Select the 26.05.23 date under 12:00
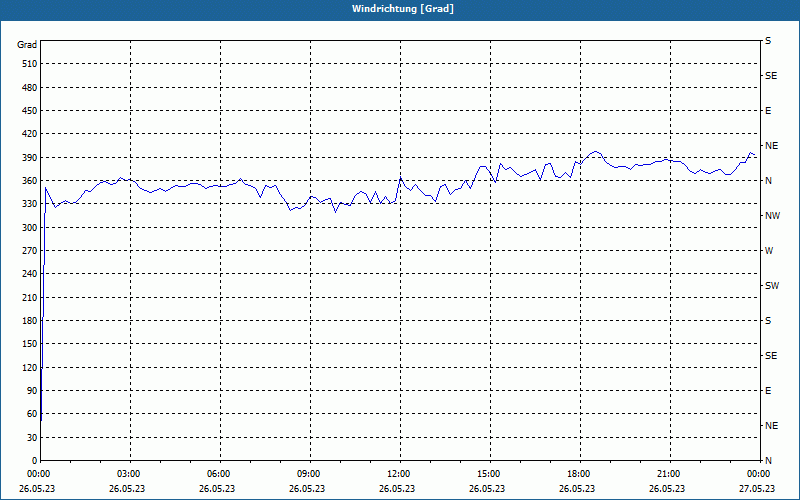The width and height of the screenshot is (800, 500). point(397,489)
